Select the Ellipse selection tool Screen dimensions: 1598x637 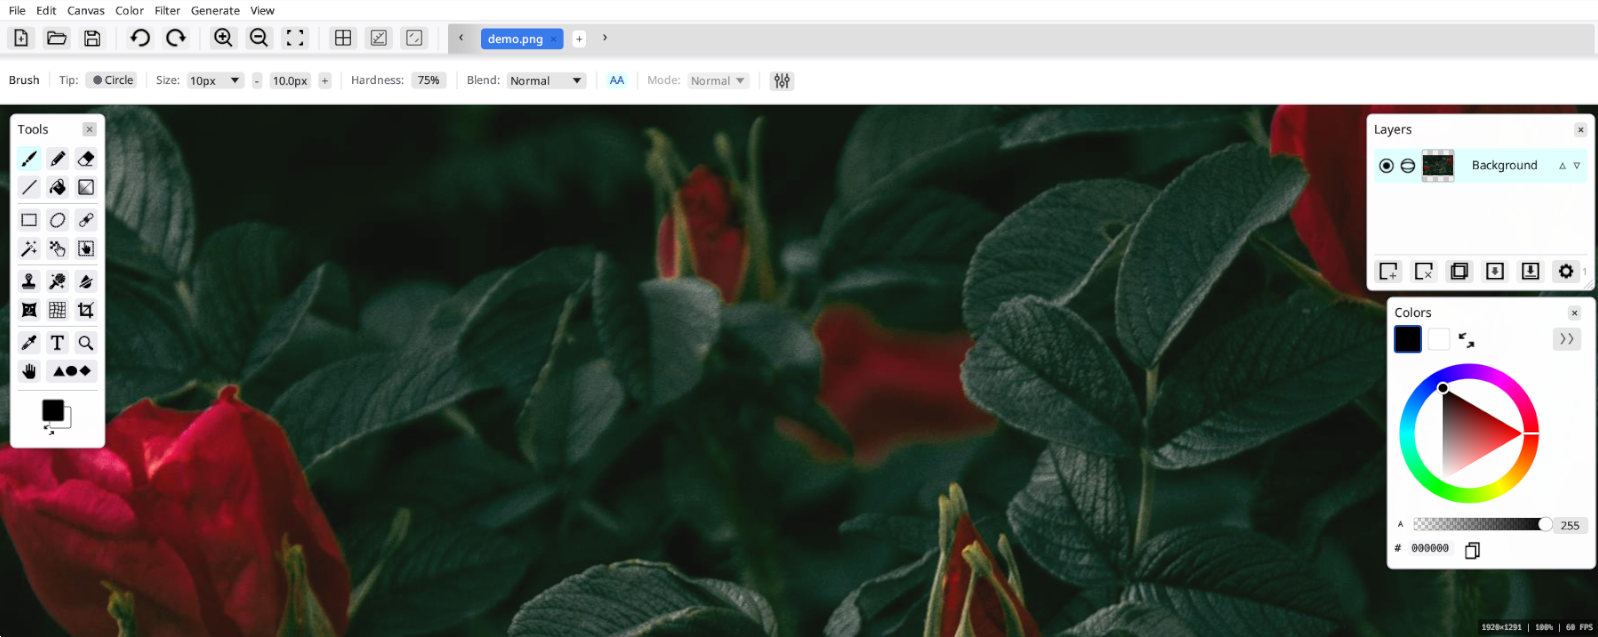(x=58, y=220)
